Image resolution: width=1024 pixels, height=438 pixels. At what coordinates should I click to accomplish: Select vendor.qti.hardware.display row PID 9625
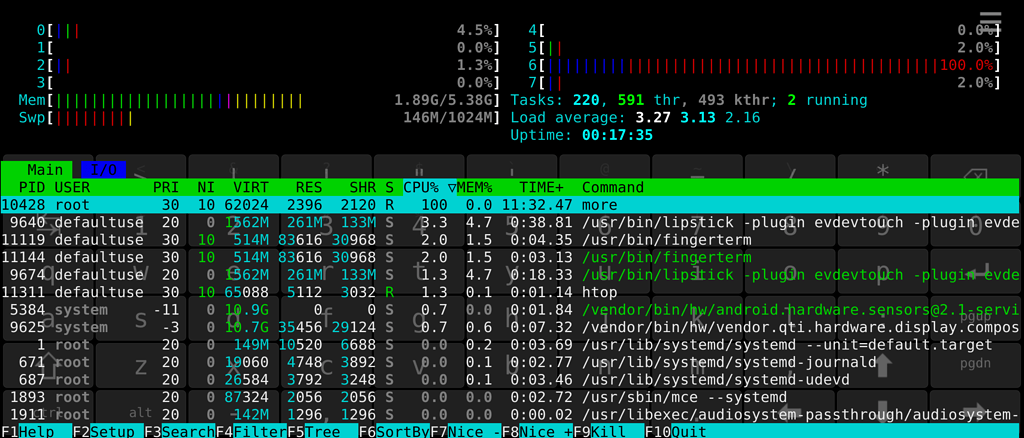(512, 327)
